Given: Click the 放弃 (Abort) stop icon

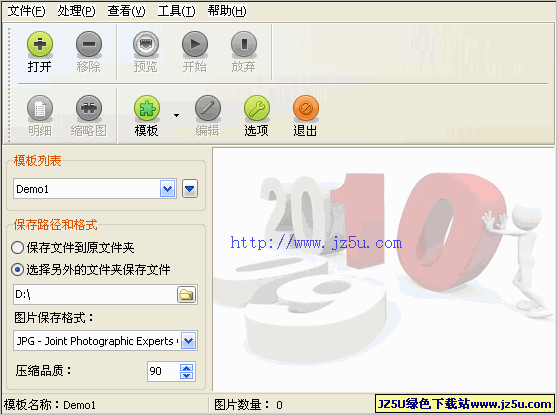Looking at the screenshot, I should click(244, 44).
